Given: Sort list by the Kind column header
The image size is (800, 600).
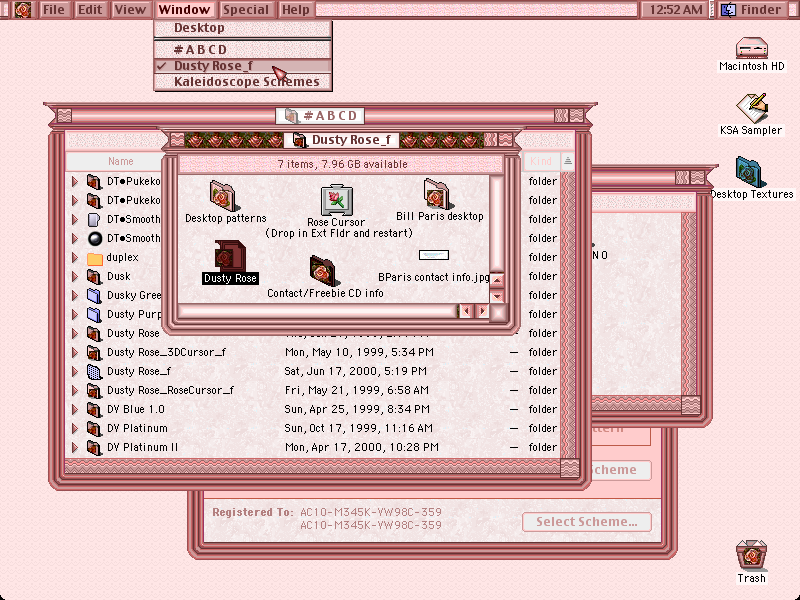Looking at the screenshot, I should tap(541, 161).
